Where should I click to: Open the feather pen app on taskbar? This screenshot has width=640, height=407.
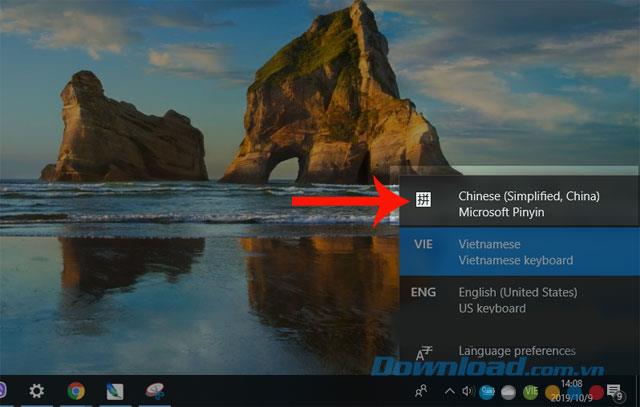click(115, 392)
